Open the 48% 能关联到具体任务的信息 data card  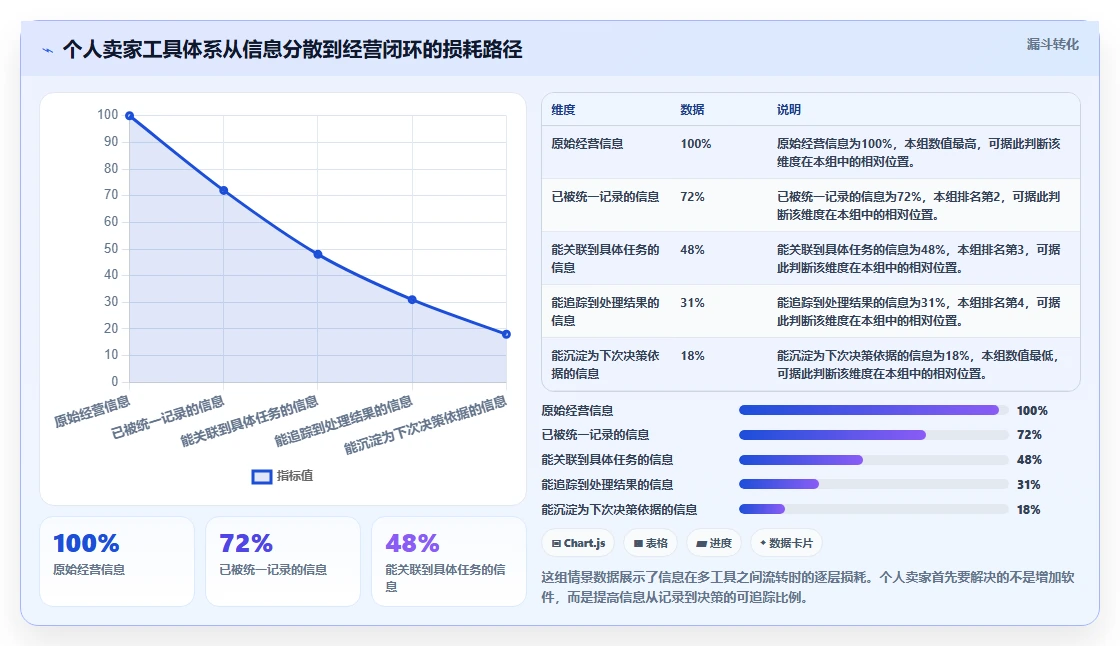449,562
